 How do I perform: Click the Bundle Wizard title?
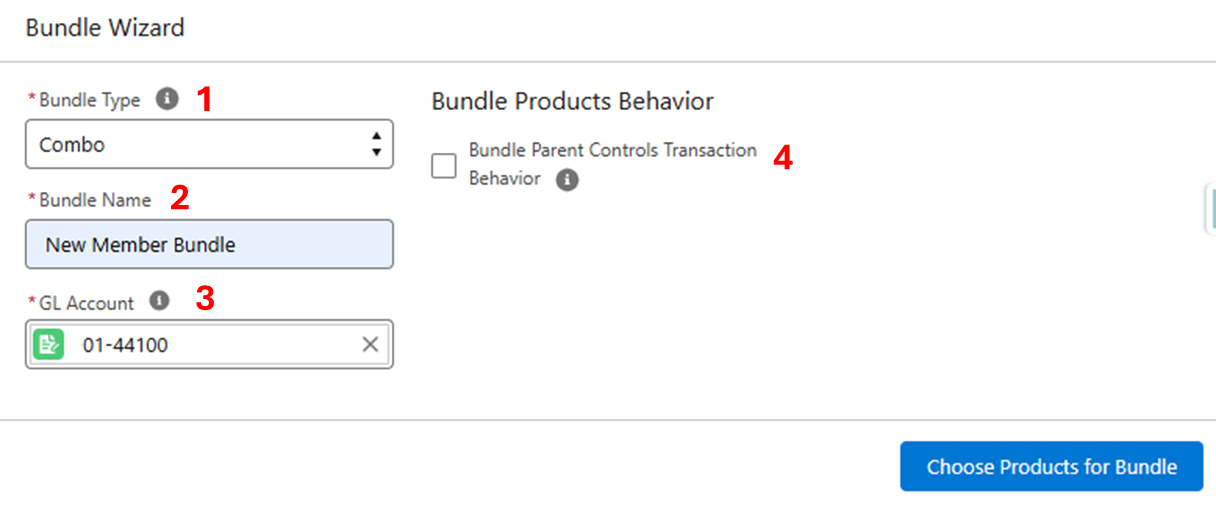pos(105,27)
